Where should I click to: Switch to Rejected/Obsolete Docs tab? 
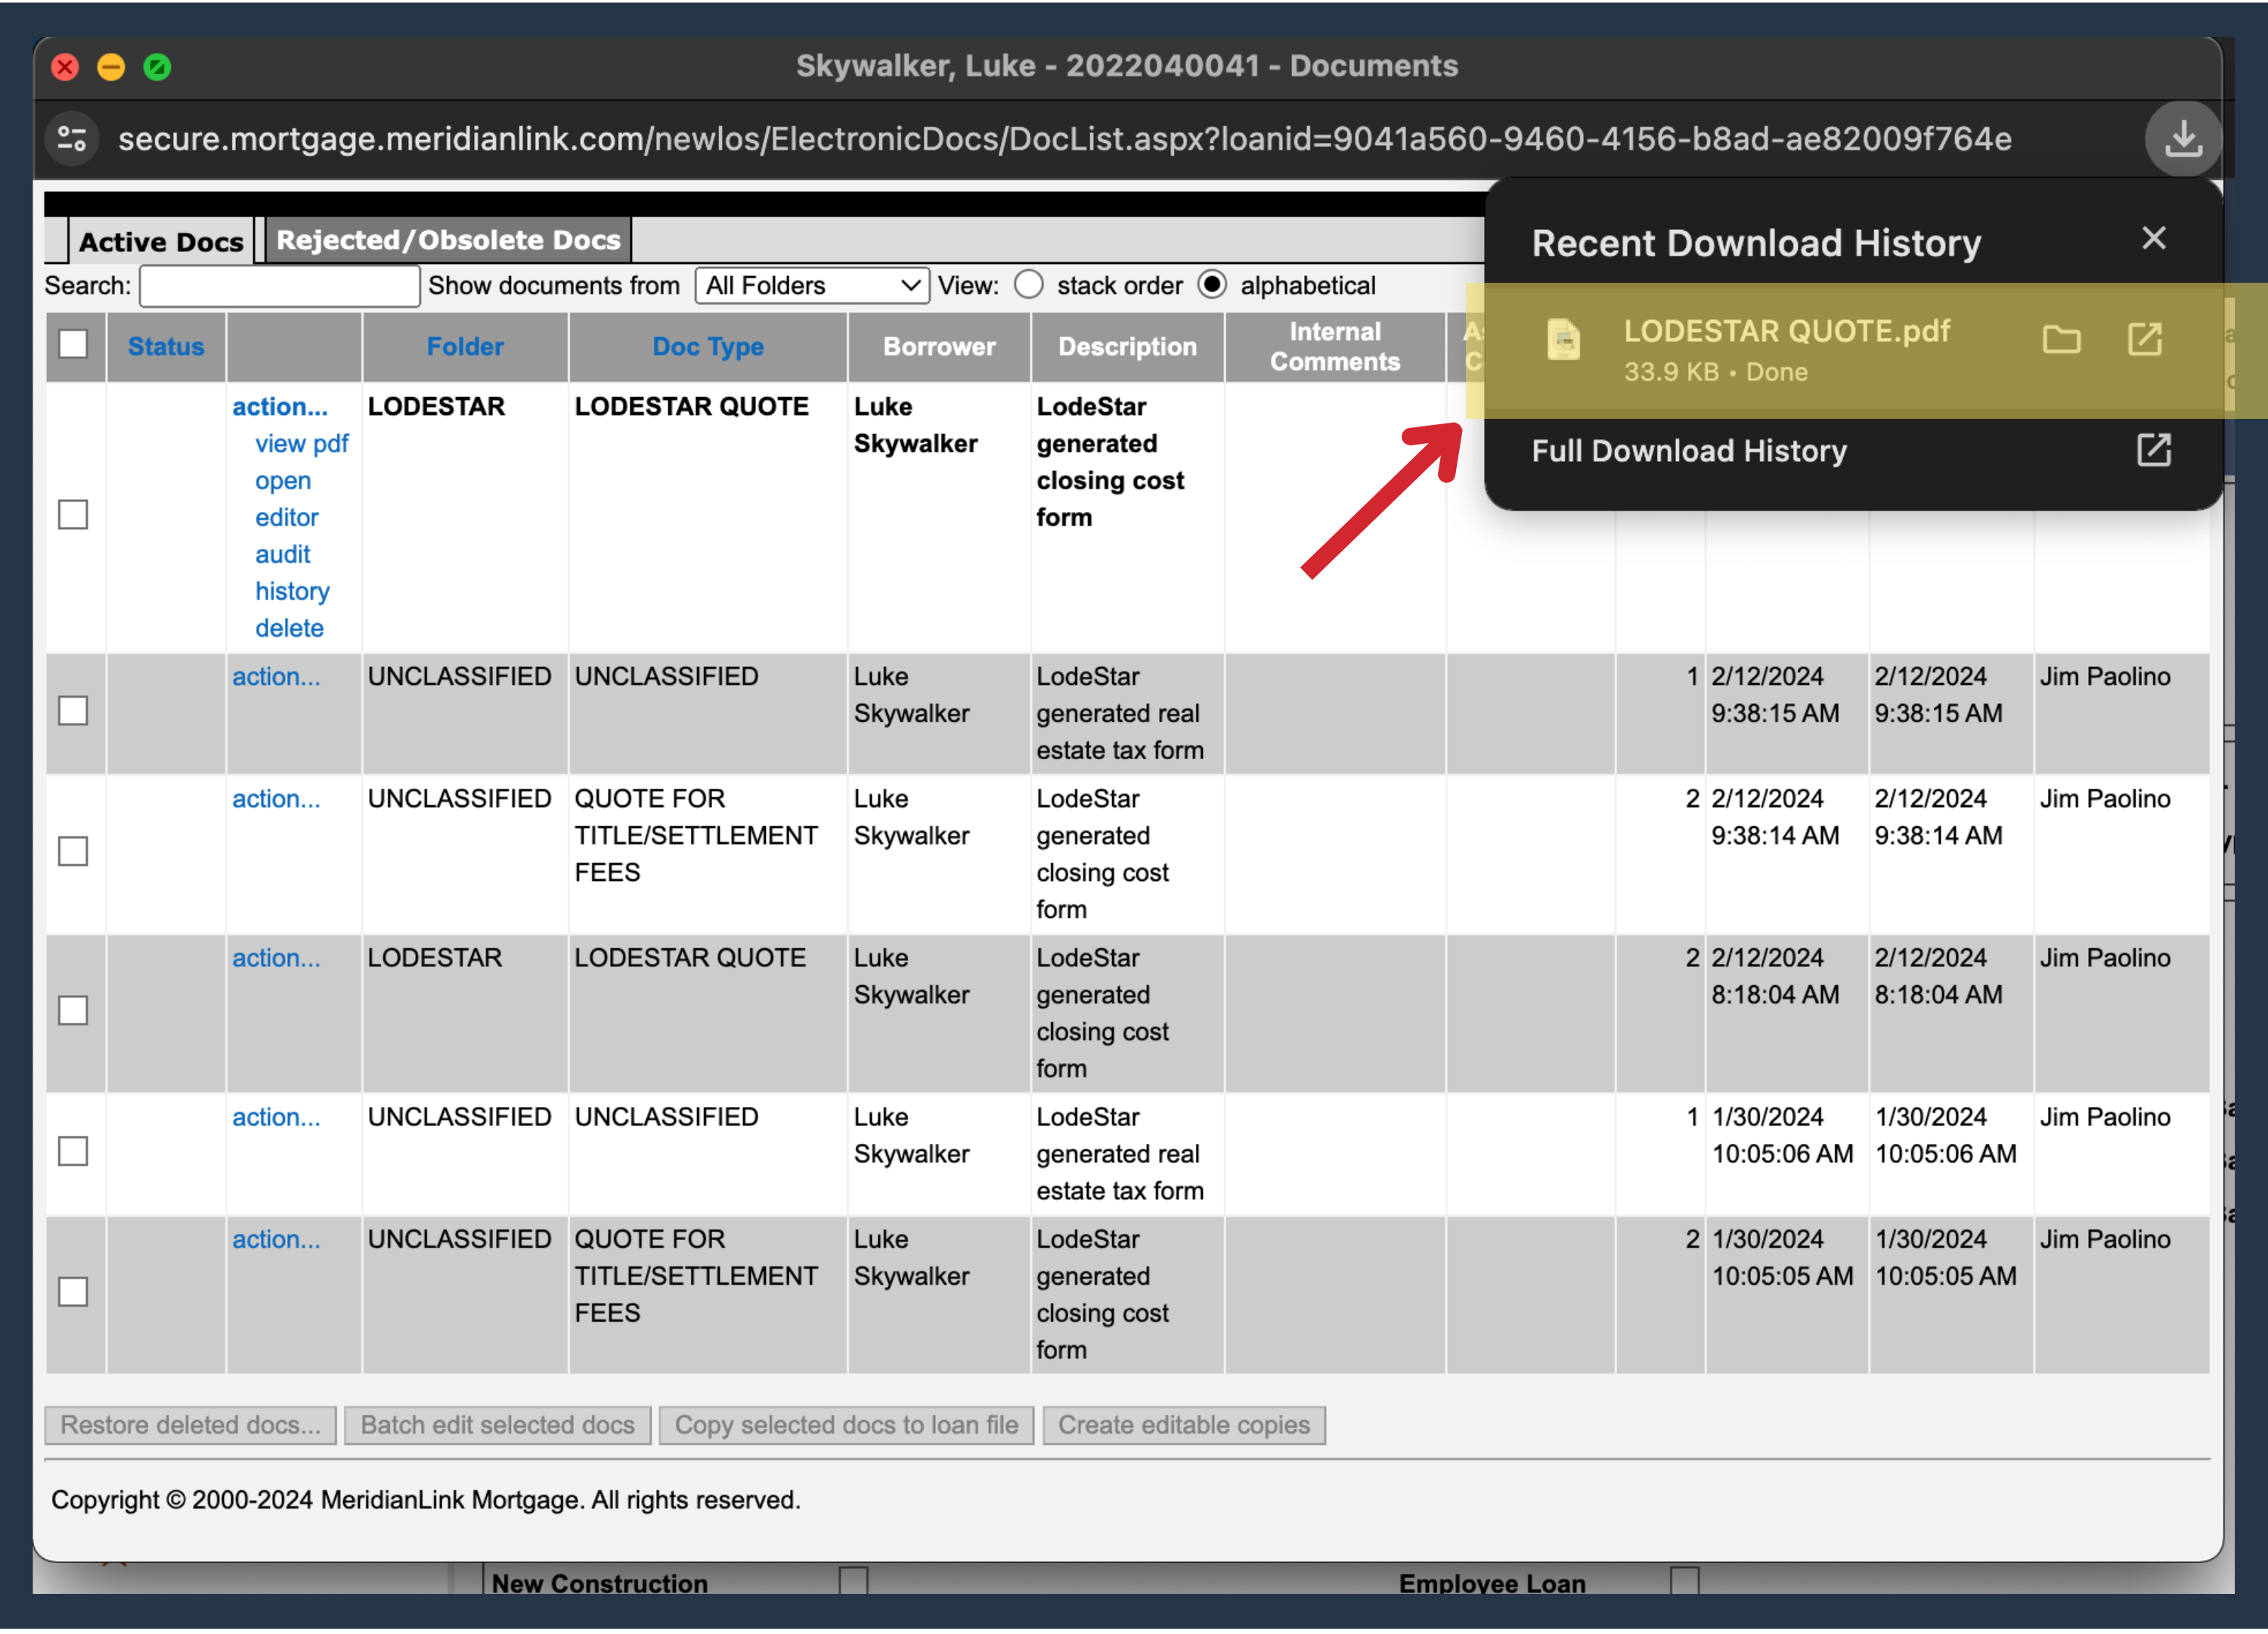coord(448,240)
